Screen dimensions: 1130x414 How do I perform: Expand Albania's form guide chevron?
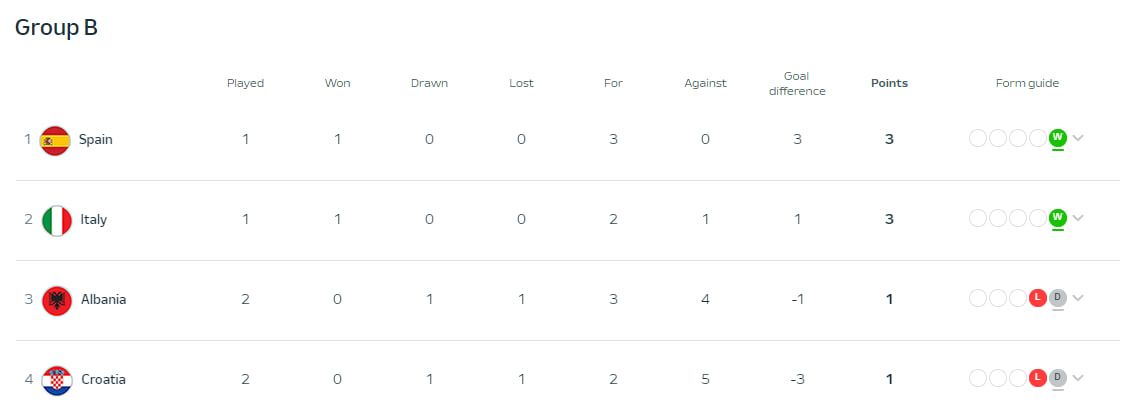(x=1078, y=298)
